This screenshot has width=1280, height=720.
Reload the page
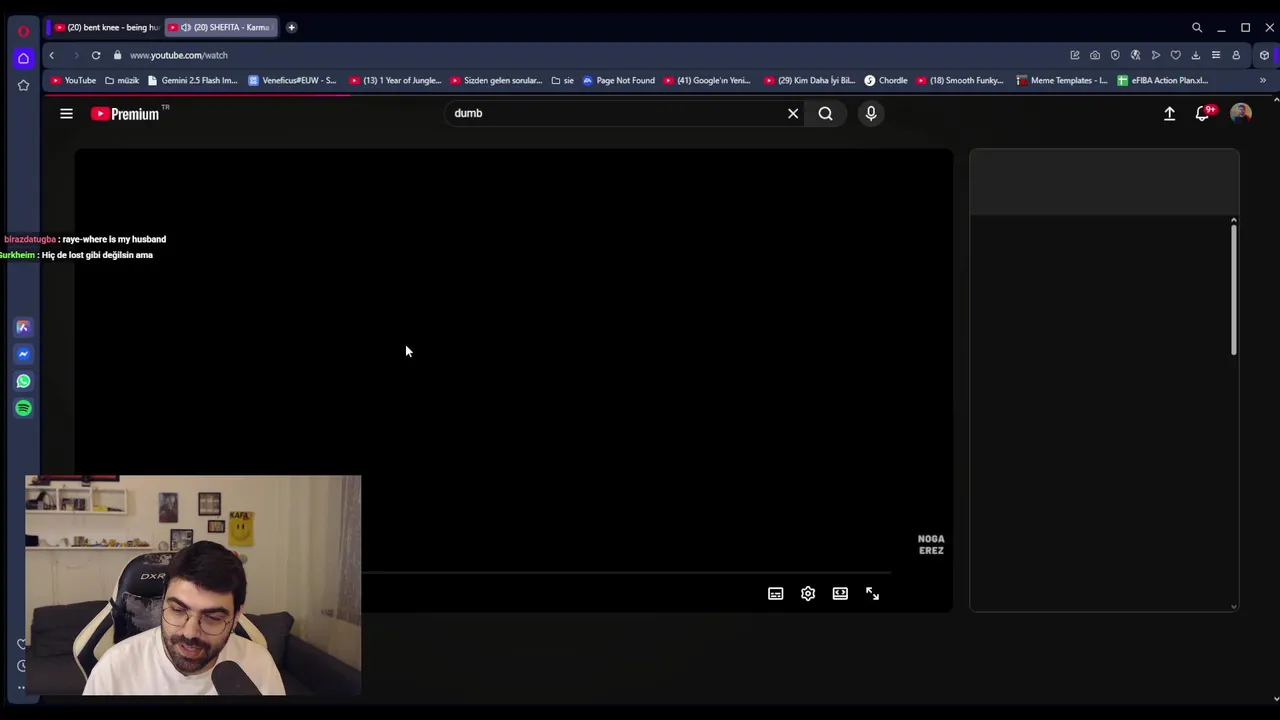point(96,55)
